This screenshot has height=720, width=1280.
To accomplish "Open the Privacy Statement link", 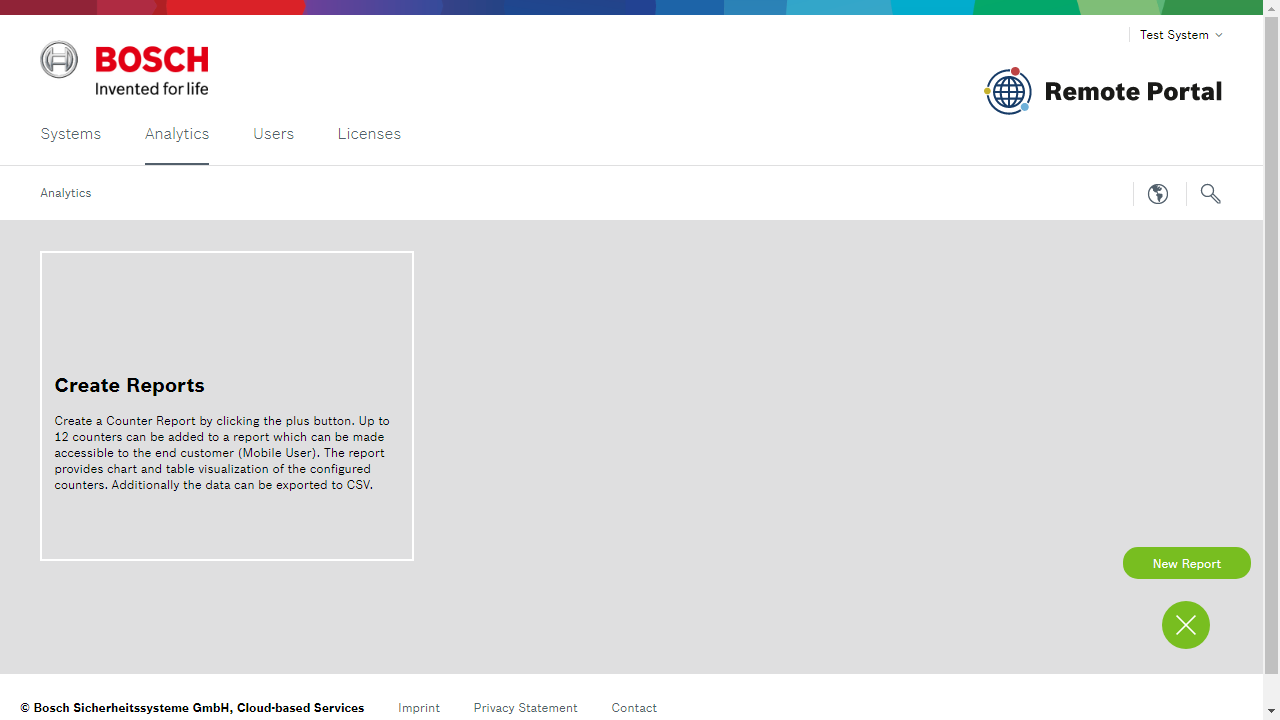I will [525, 708].
